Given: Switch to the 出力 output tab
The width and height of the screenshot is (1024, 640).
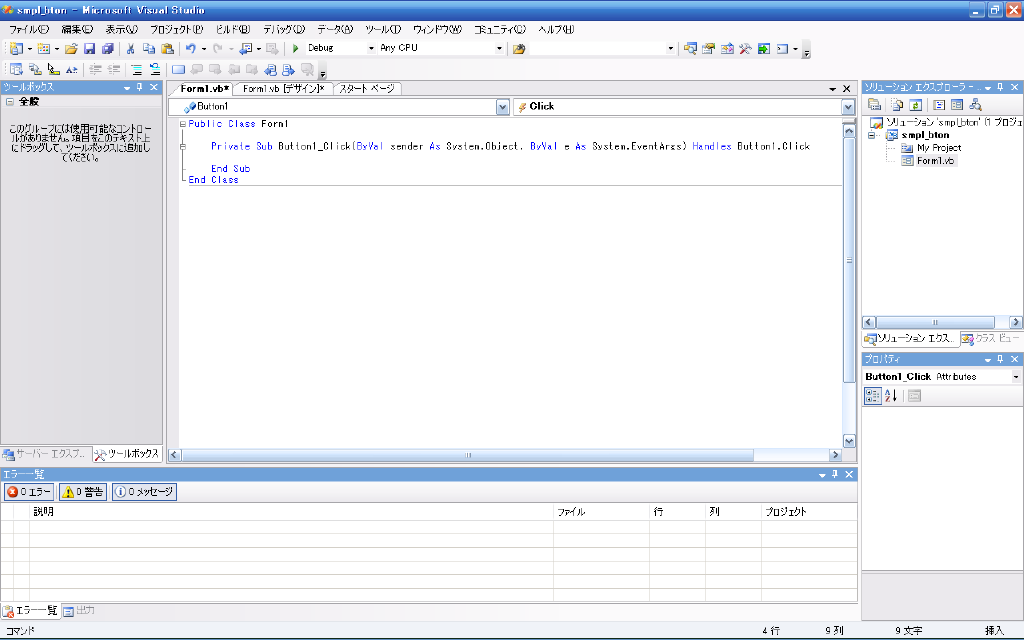Looking at the screenshot, I should coord(79,611).
